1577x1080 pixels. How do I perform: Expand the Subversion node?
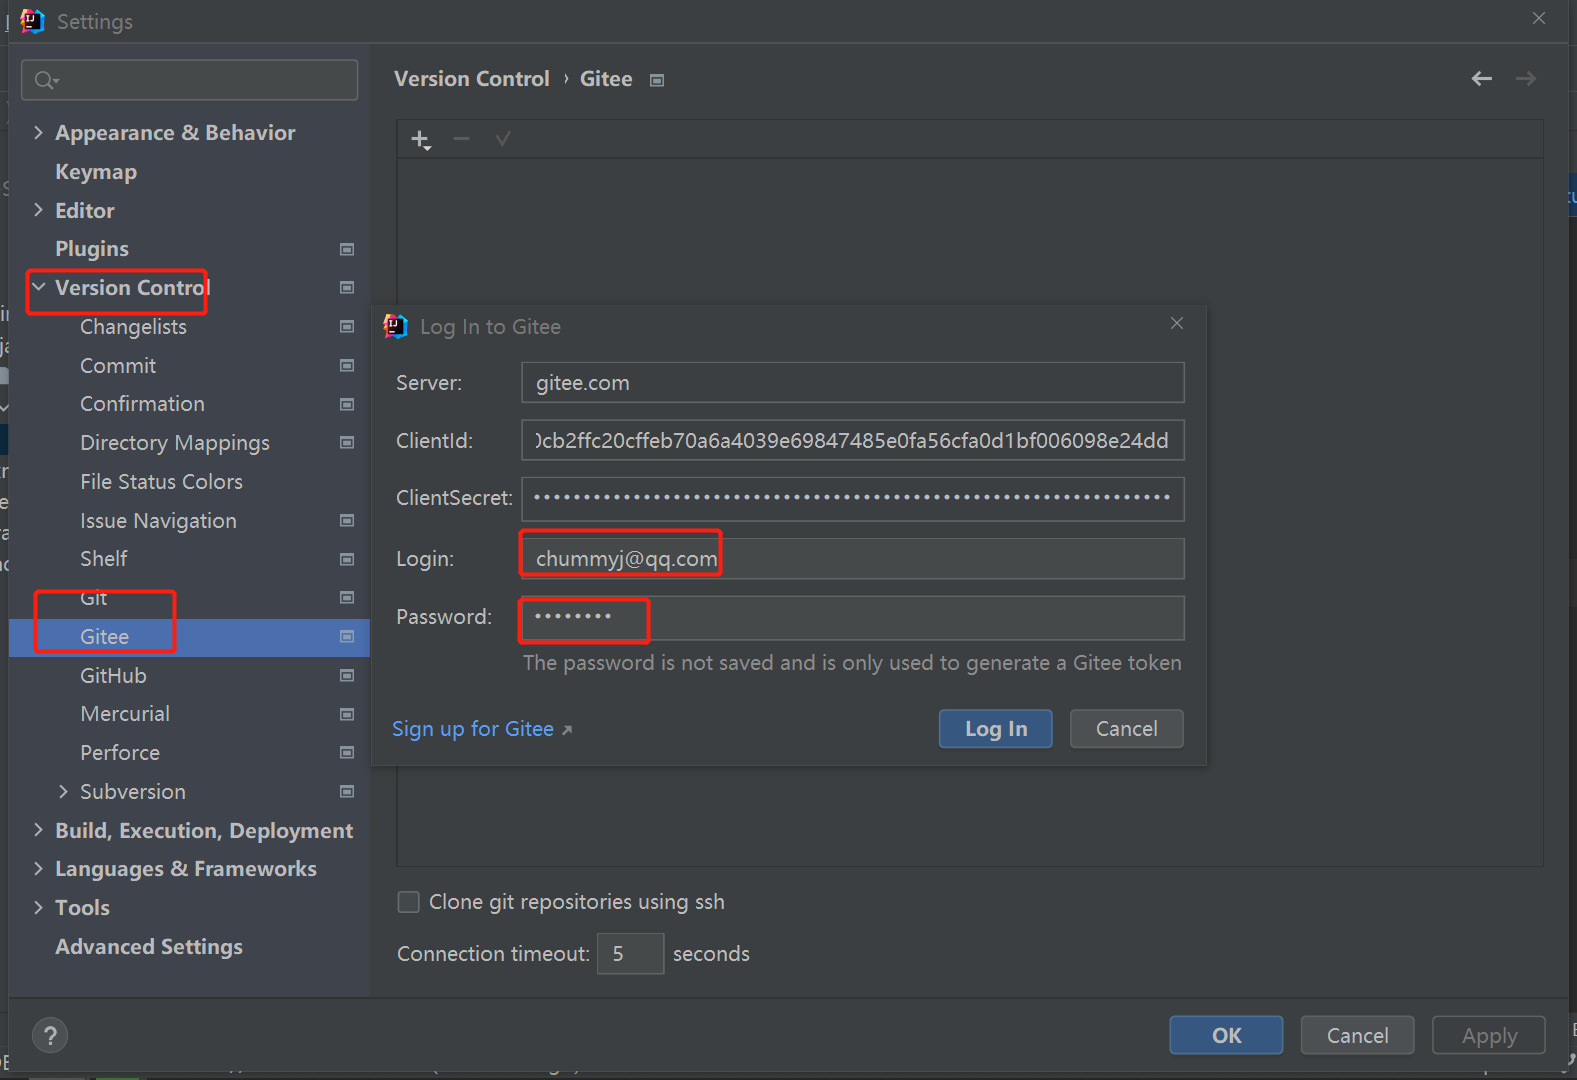point(63,792)
